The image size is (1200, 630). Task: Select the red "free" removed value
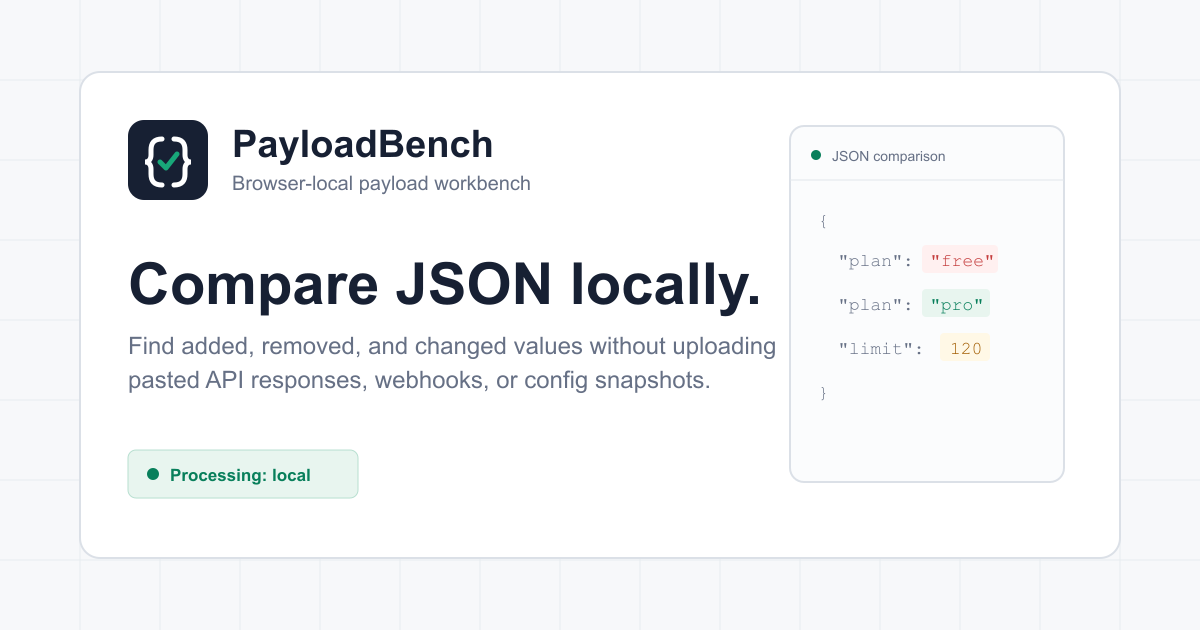(x=962, y=261)
